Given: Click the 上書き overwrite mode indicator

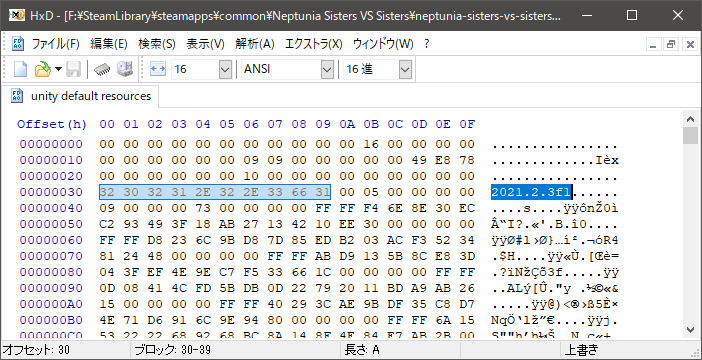Looking at the screenshot, I should click(582, 350).
